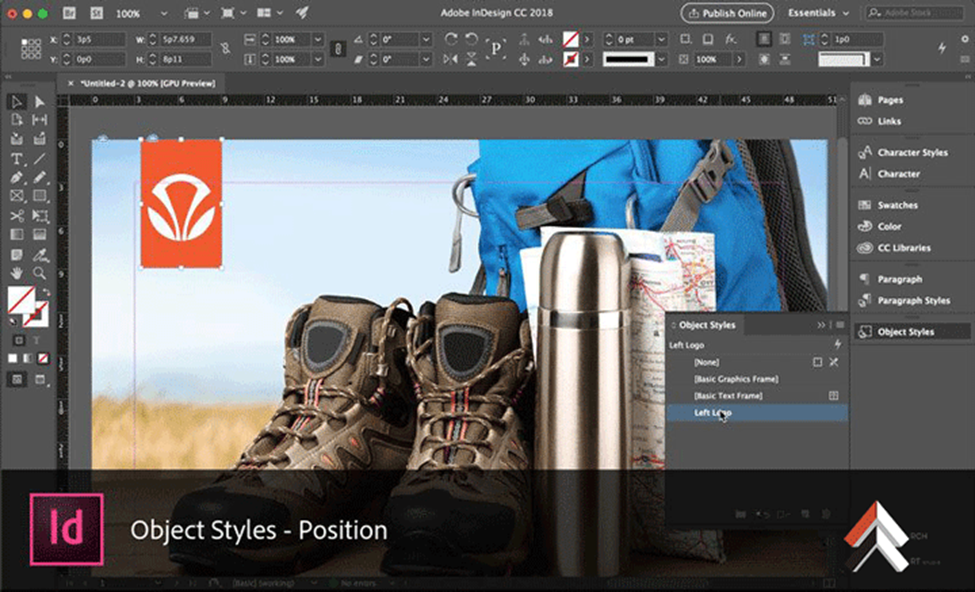
Task: Open the Paragraph Styles panel
Action: tap(913, 300)
